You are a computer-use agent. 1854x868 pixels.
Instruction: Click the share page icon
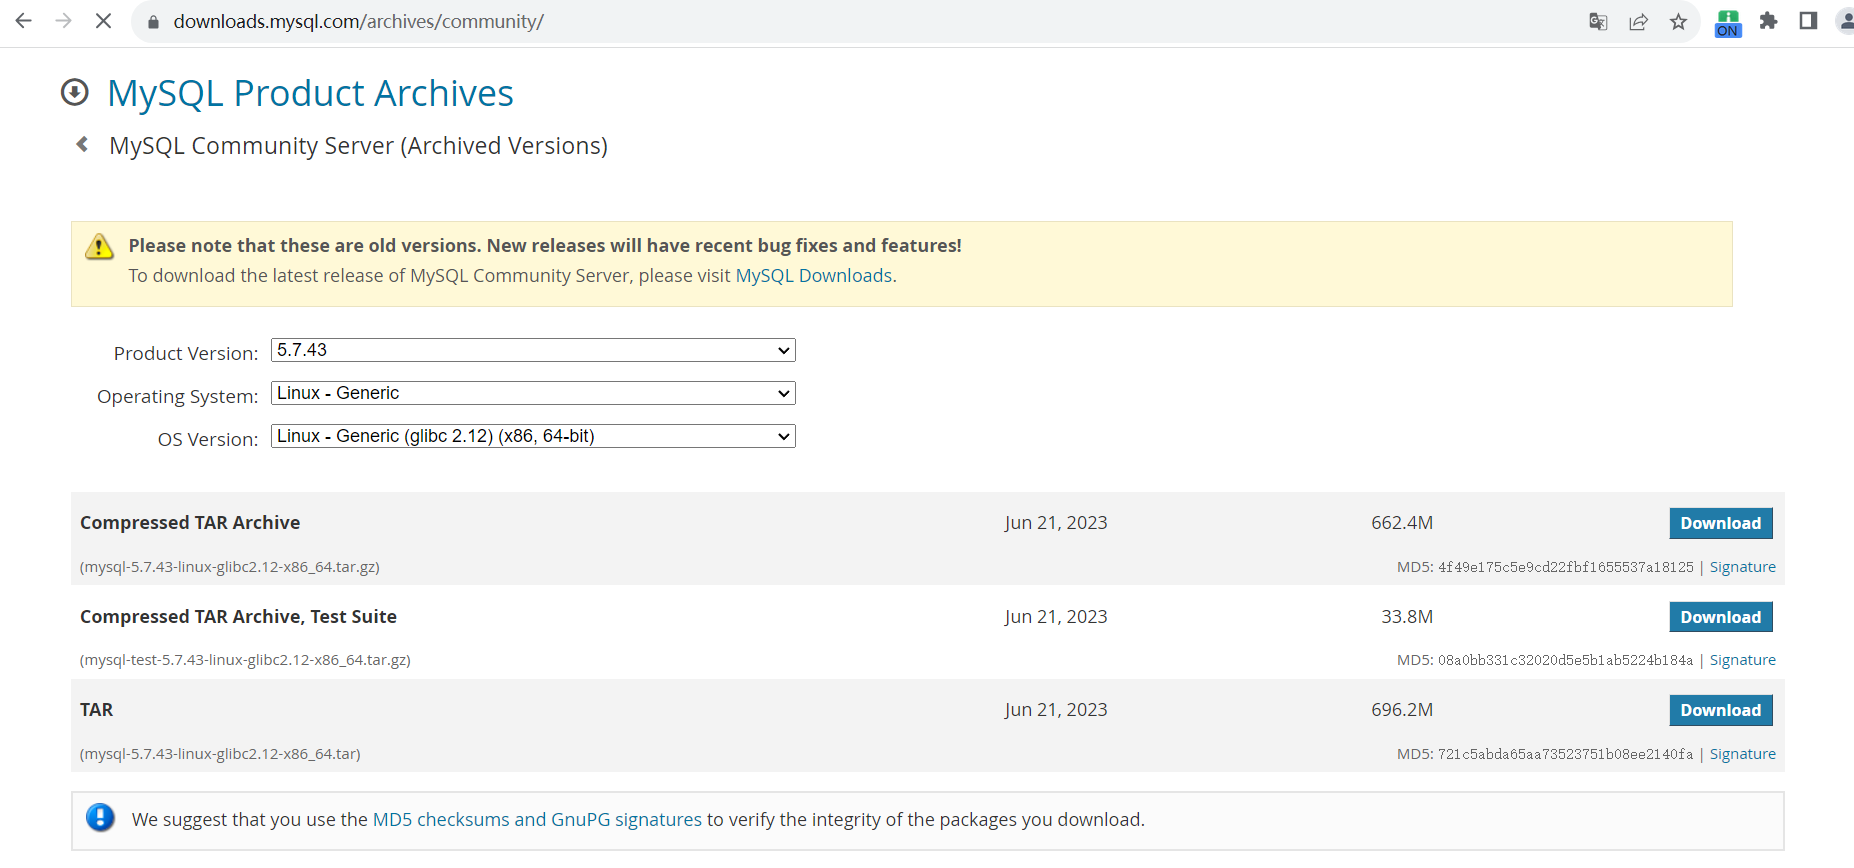point(1638,22)
